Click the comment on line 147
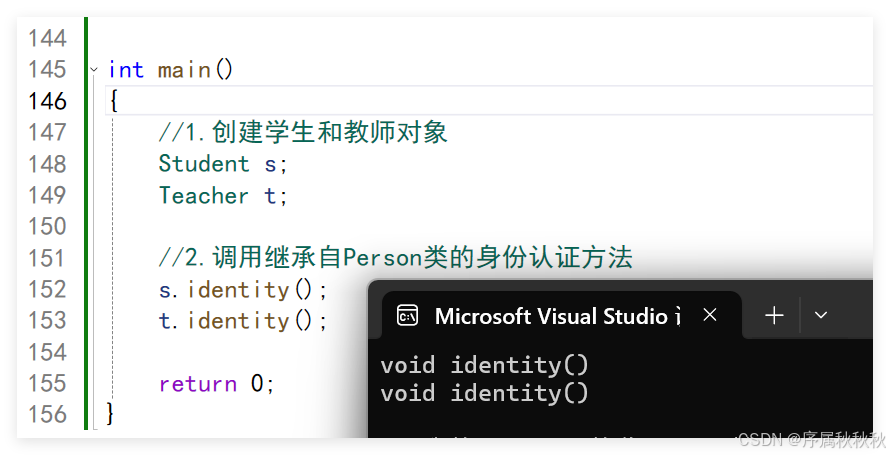The width and height of the screenshot is (890, 455). pyautogui.click(x=303, y=132)
